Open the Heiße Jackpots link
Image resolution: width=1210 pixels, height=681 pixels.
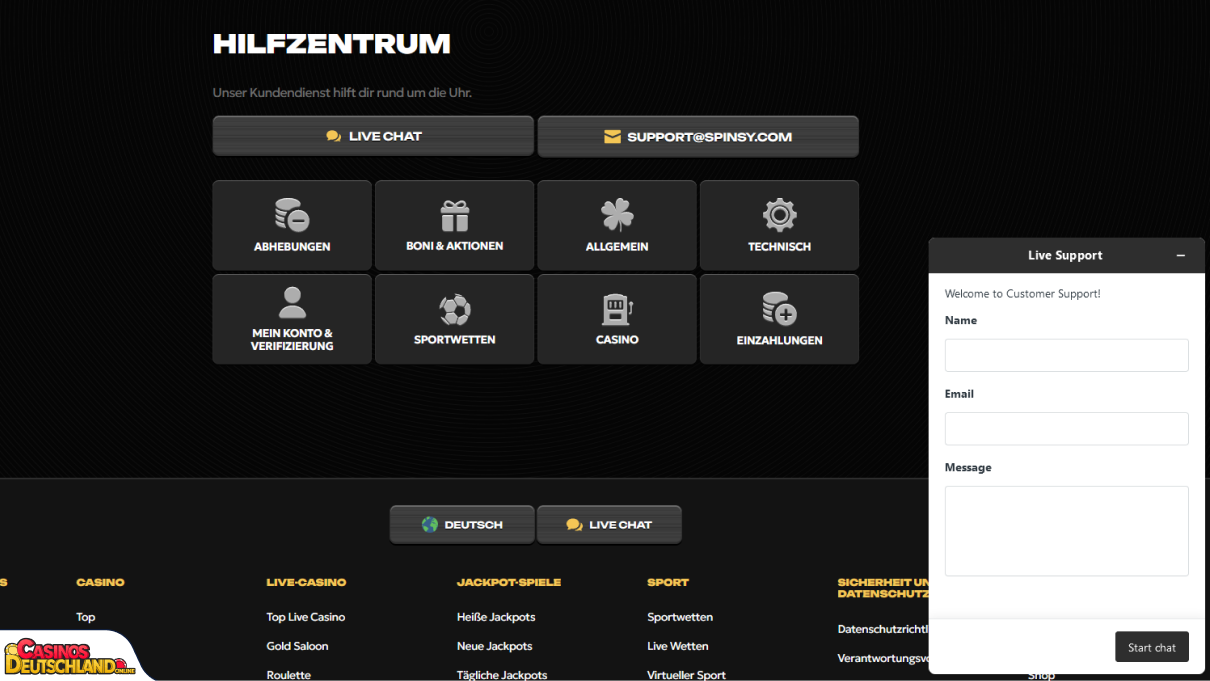tap(496, 617)
